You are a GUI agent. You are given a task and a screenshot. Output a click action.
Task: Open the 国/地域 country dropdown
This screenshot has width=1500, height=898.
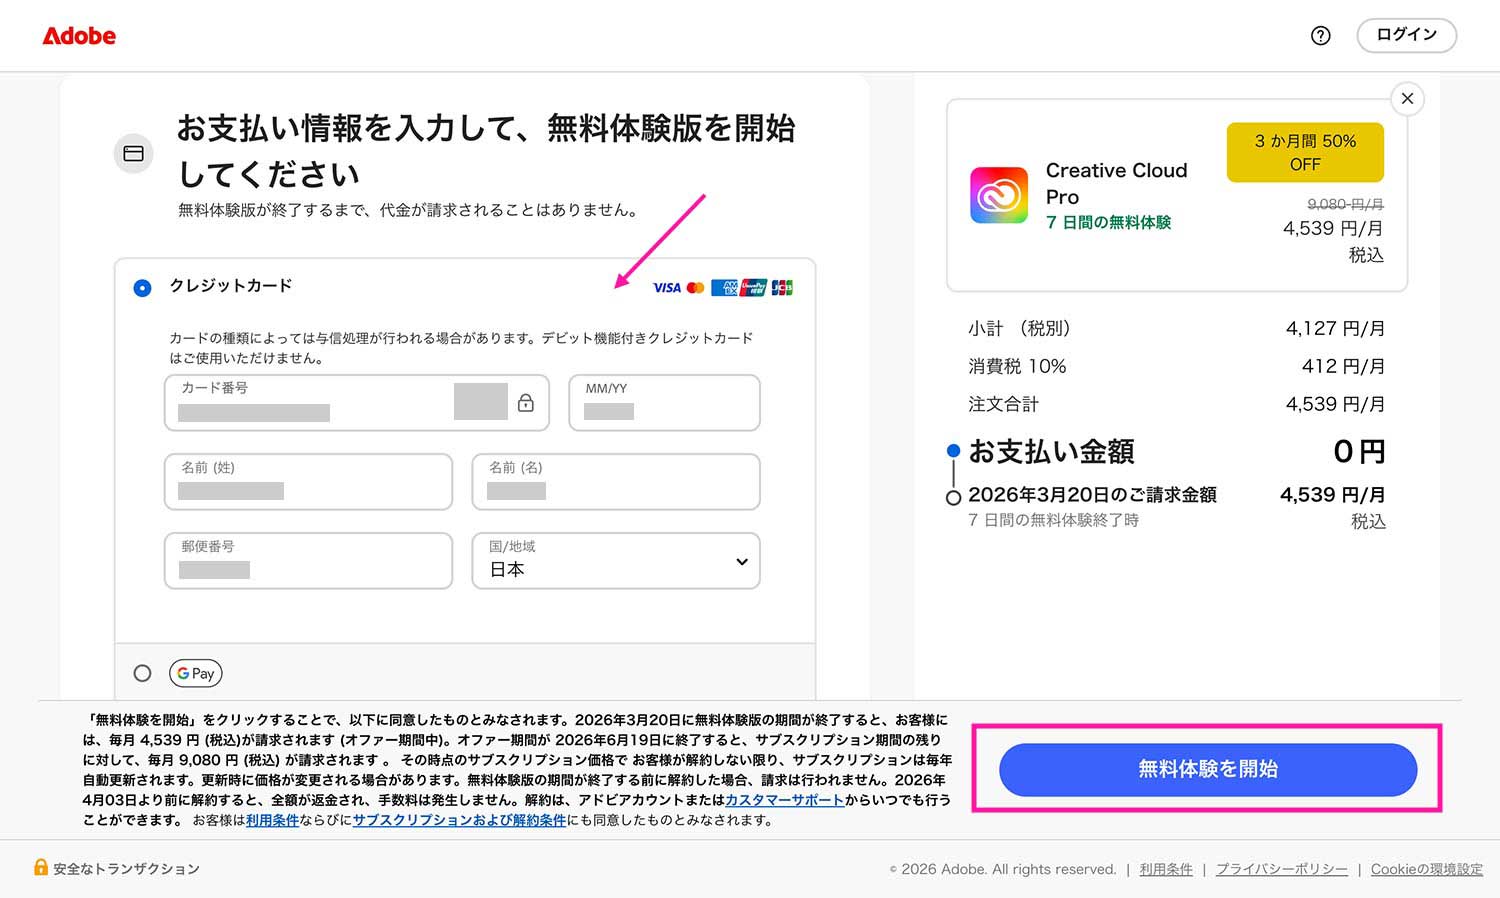(615, 561)
